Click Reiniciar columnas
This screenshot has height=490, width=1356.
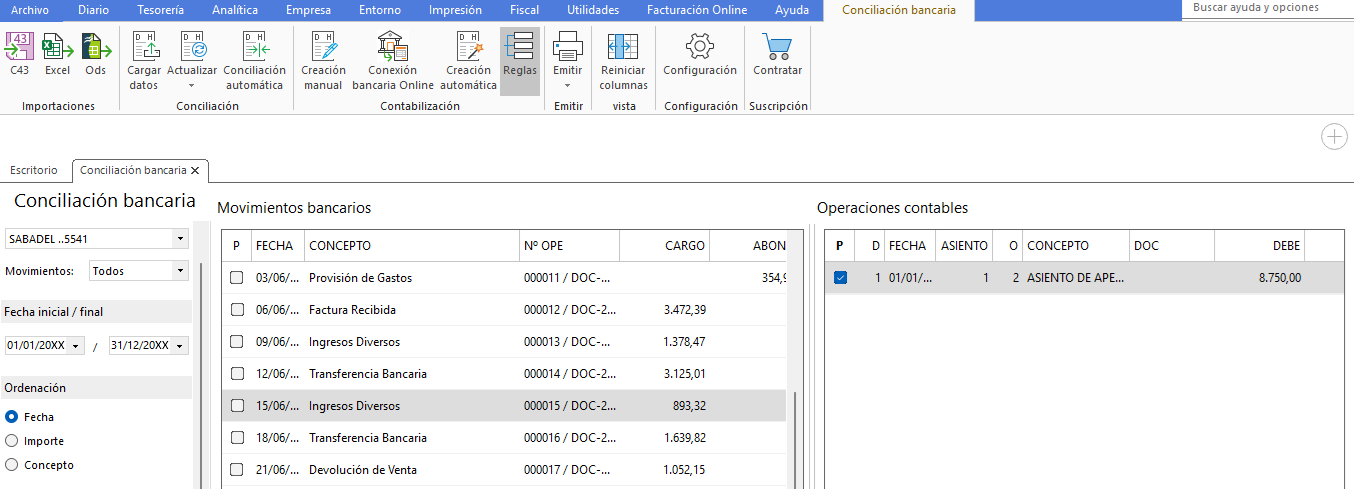point(623,60)
